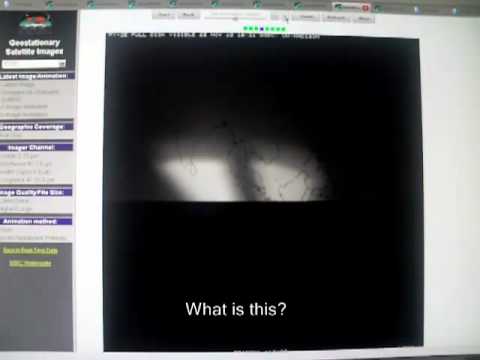Viewport: 480px width, 360px height.
Task: Close the active browser tab with the red X
Action: [x=365, y=7]
